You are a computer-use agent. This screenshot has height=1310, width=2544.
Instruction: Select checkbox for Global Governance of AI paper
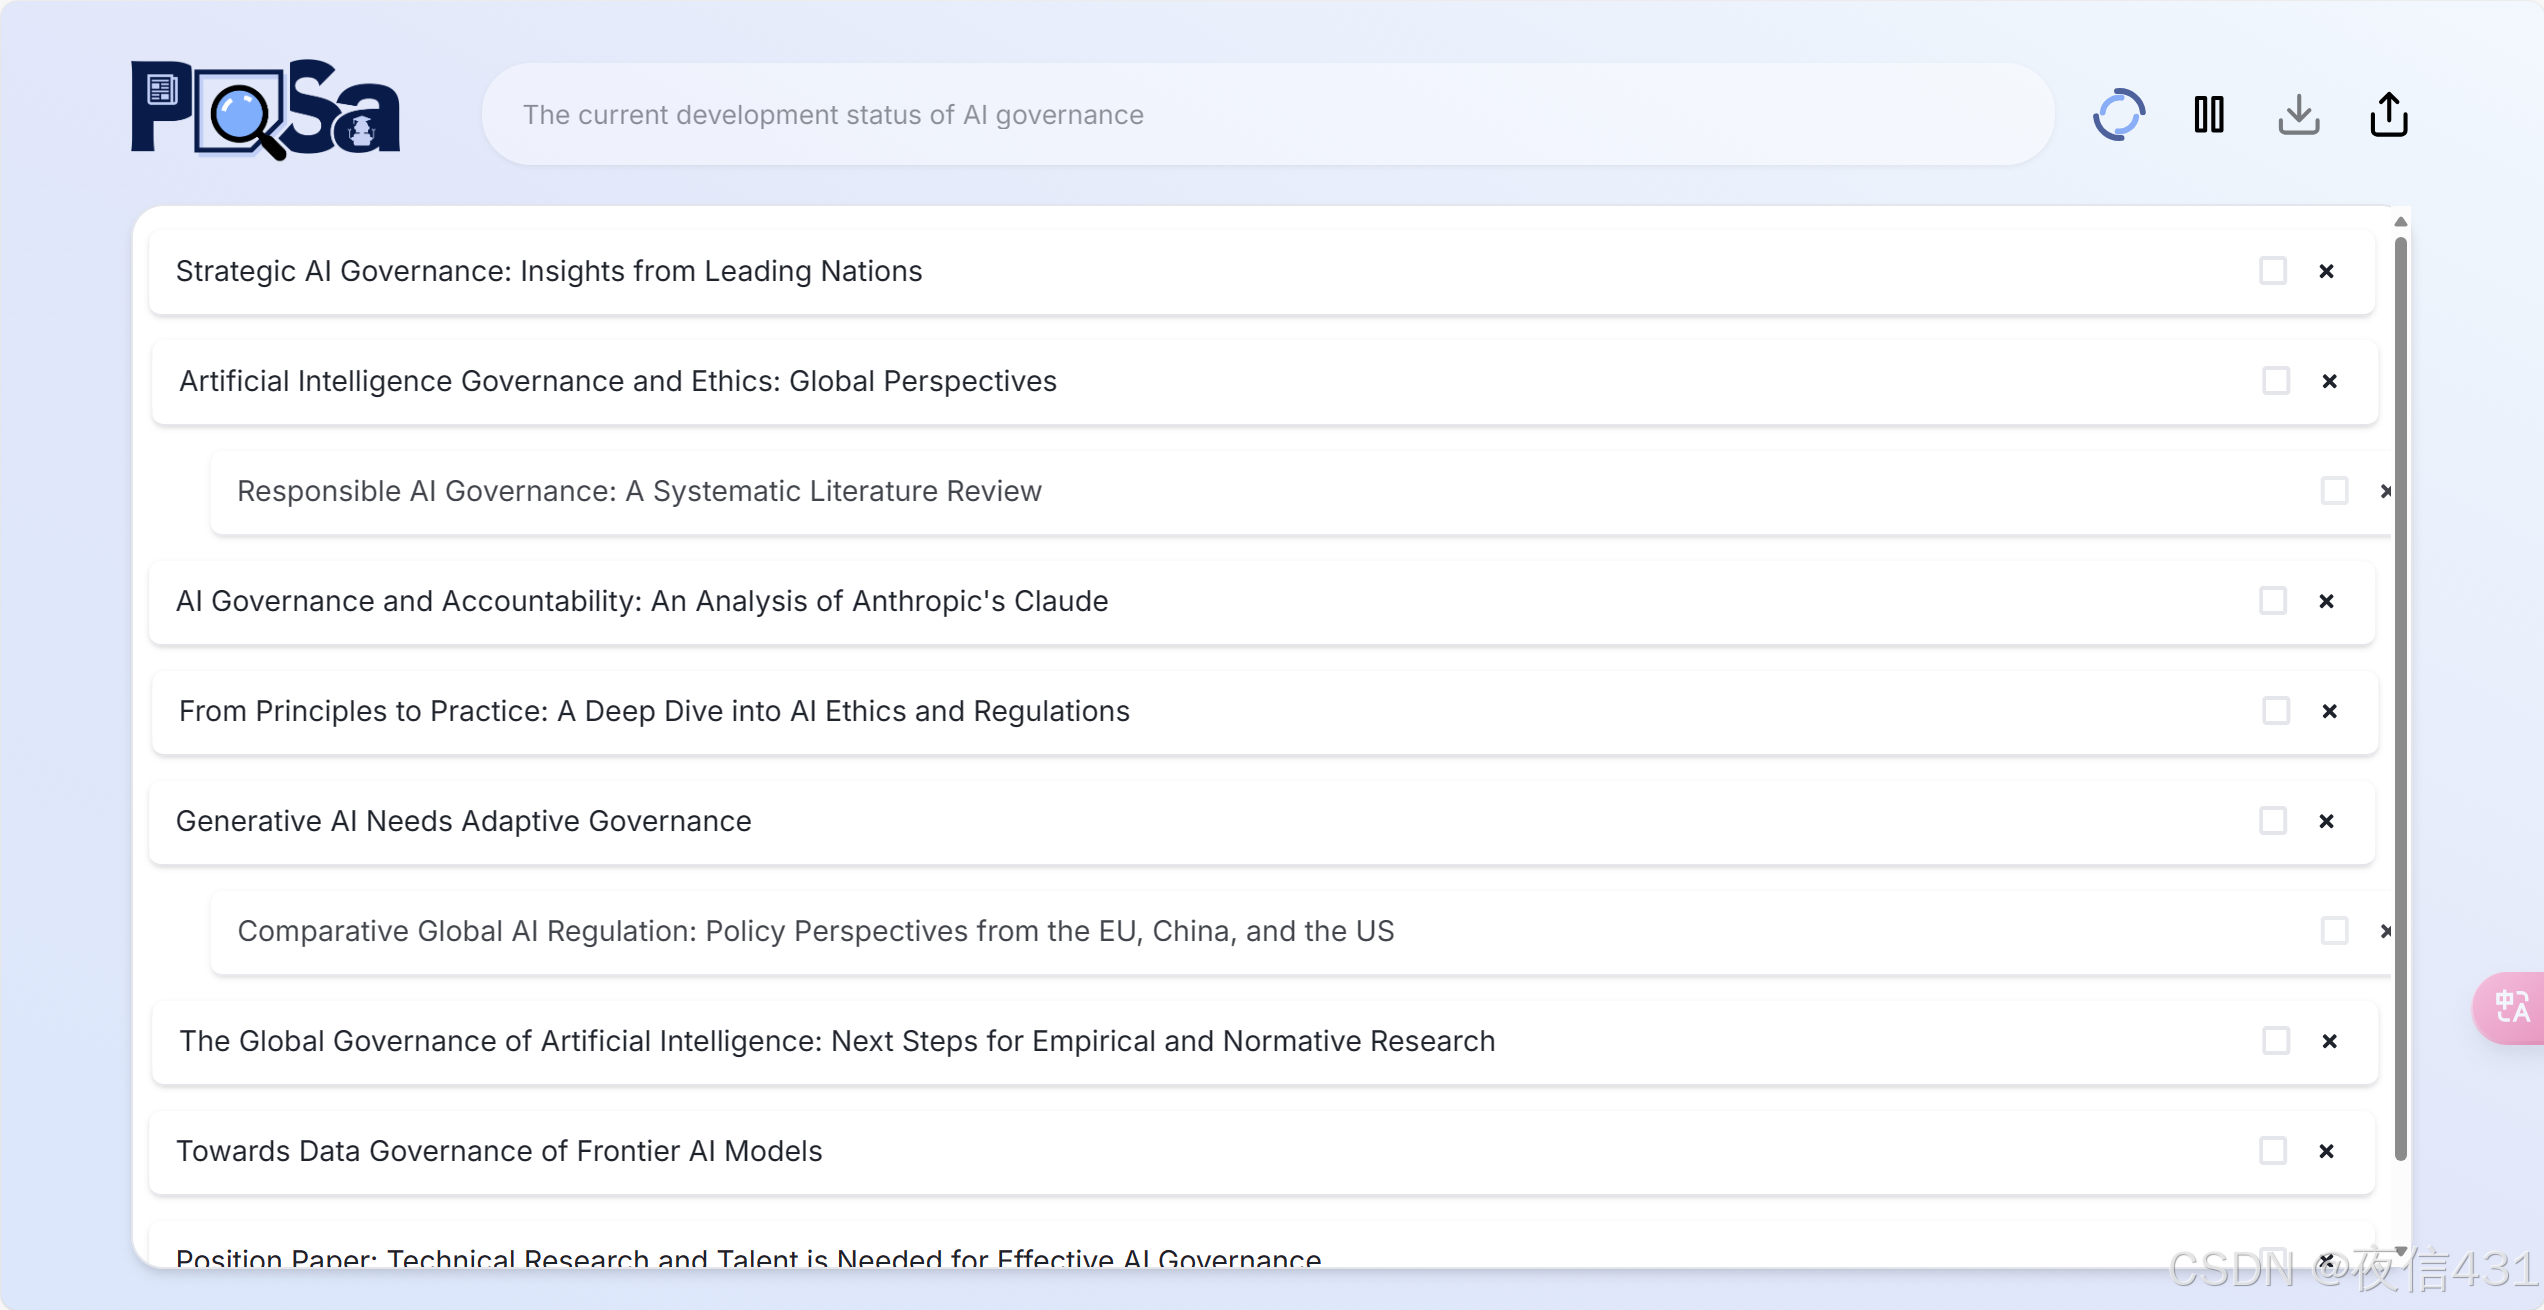[x=2276, y=1041]
